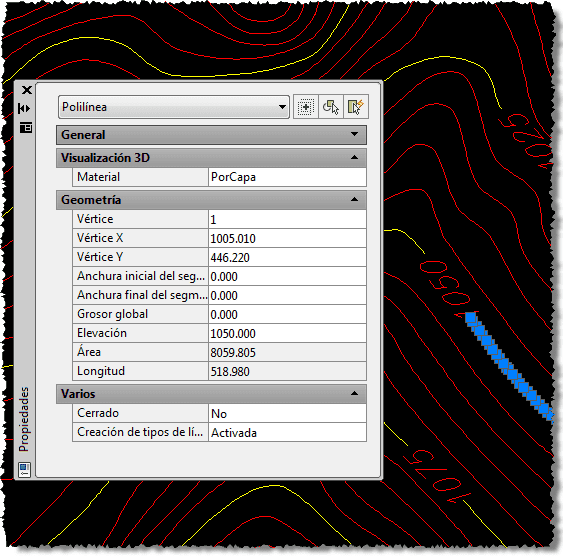Edit the Vértice X value
Screen dimensions: 563x556
[287, 238]
